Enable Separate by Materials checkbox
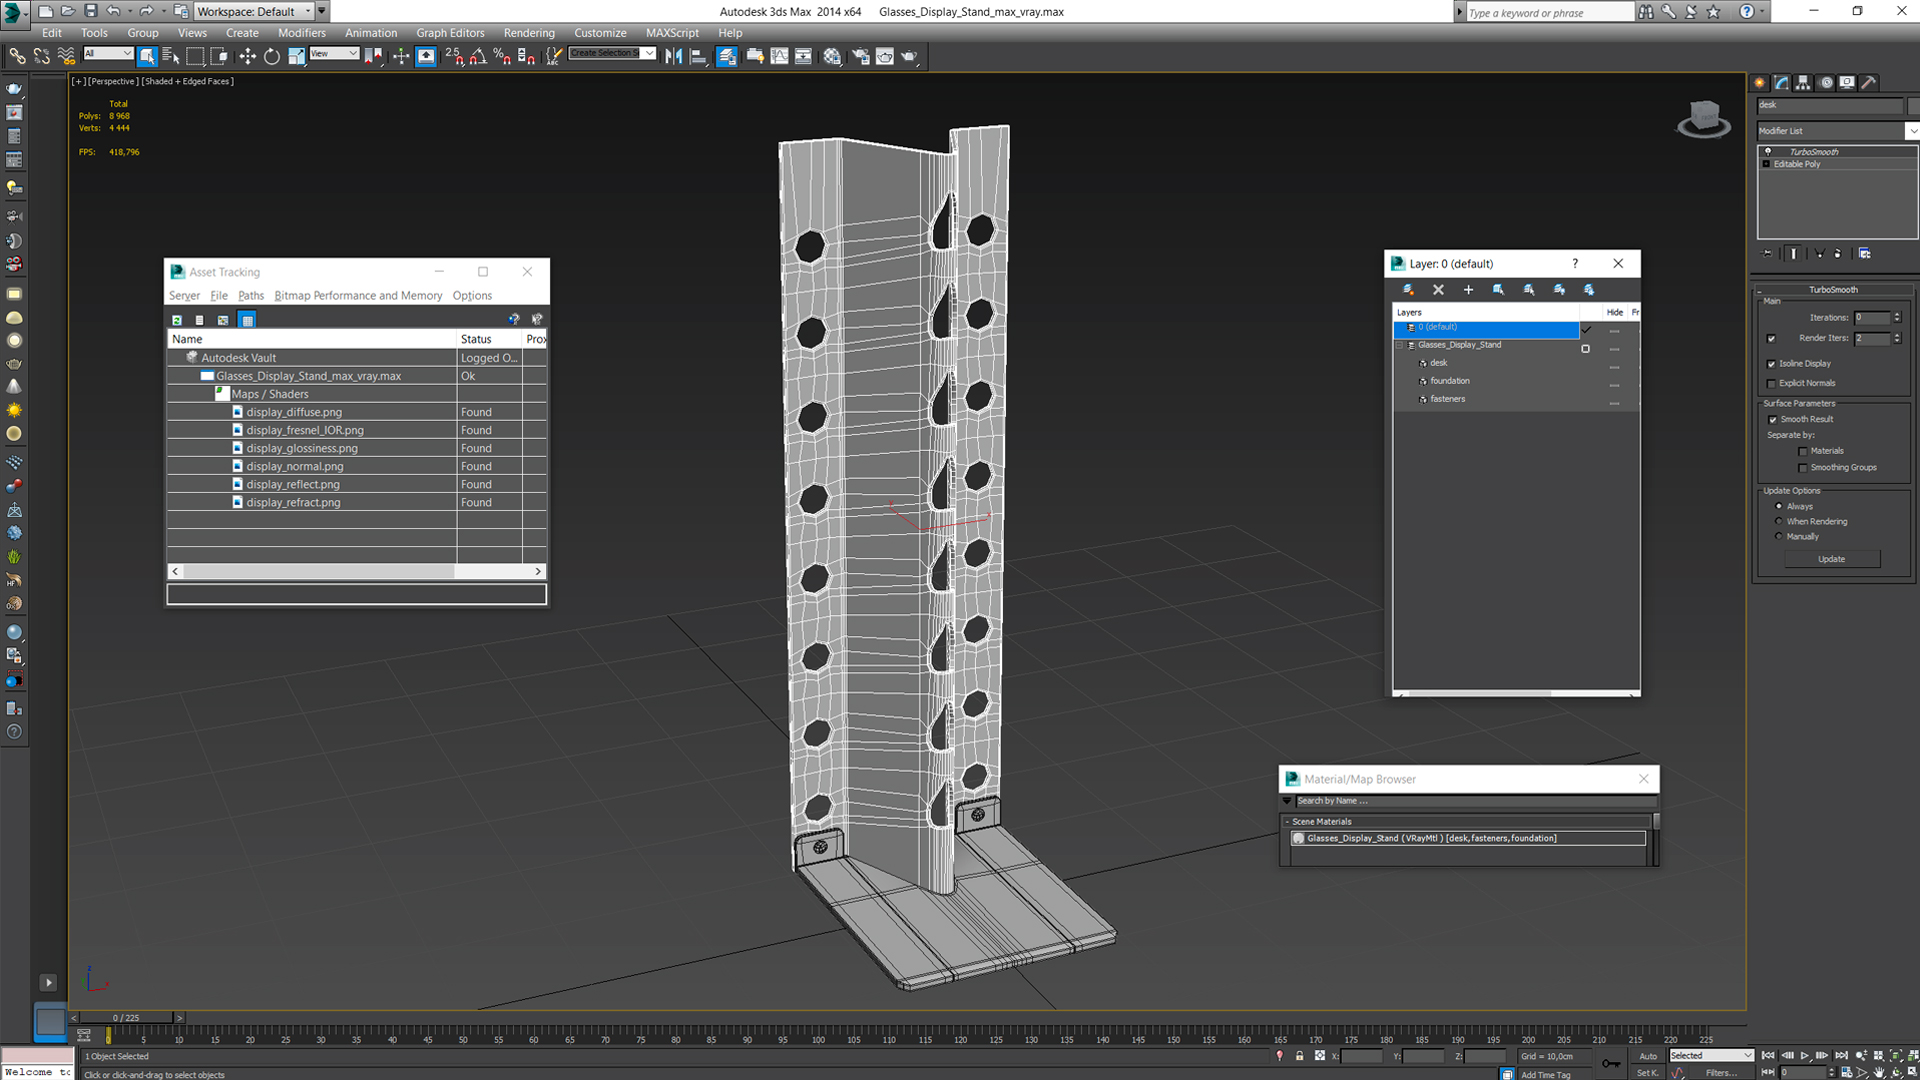The height and width of the screenshot is (1080, 1920). [1803, 452]
